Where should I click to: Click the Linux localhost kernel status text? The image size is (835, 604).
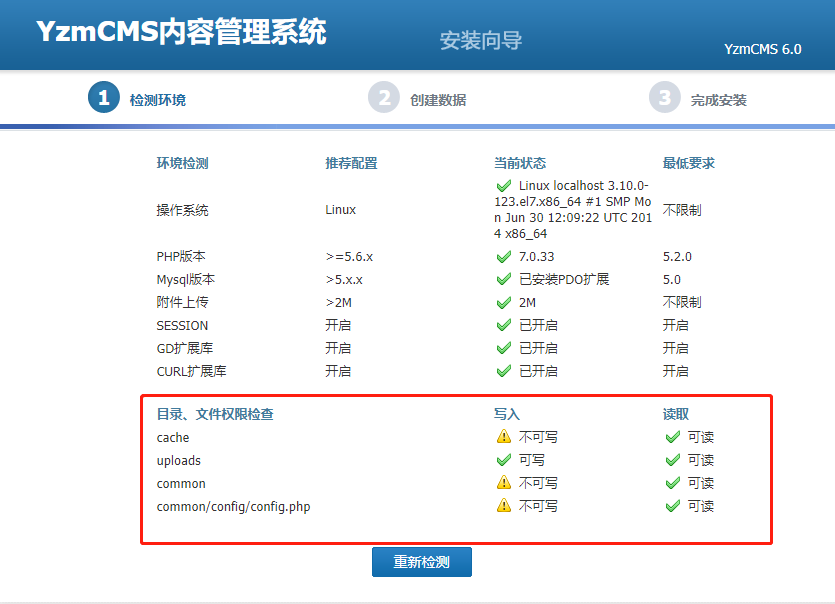point(573,210)
